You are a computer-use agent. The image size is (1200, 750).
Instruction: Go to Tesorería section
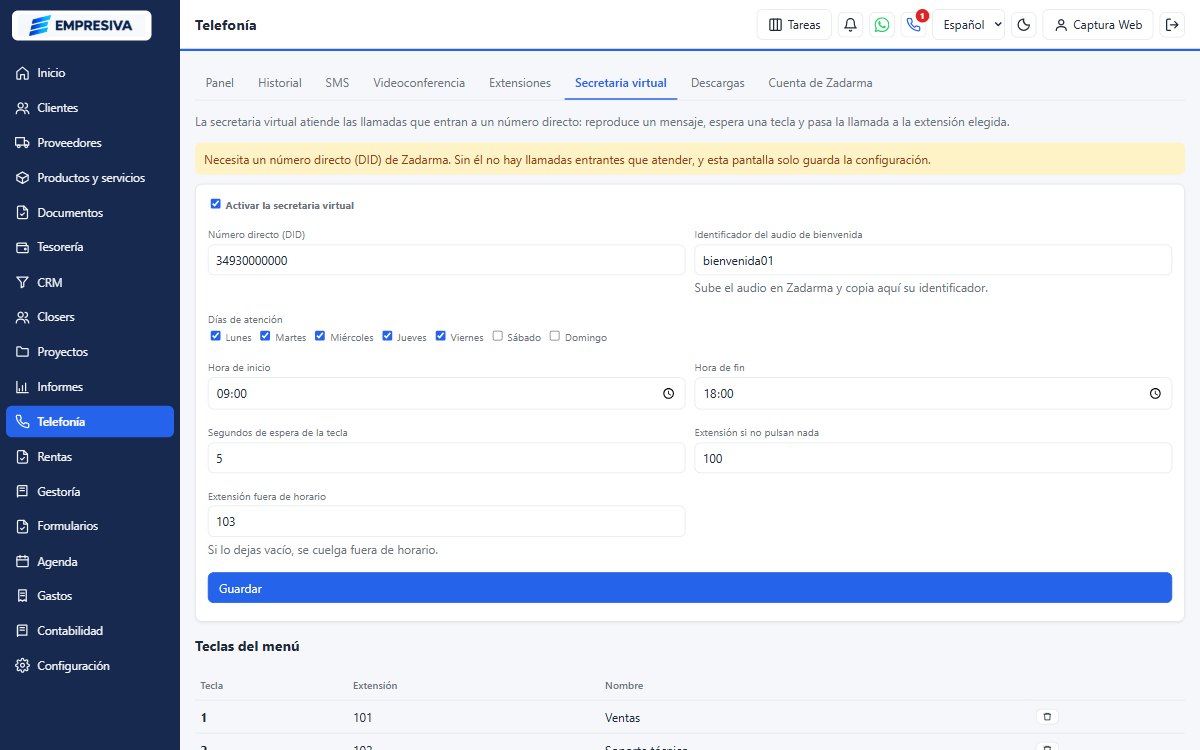90,247
